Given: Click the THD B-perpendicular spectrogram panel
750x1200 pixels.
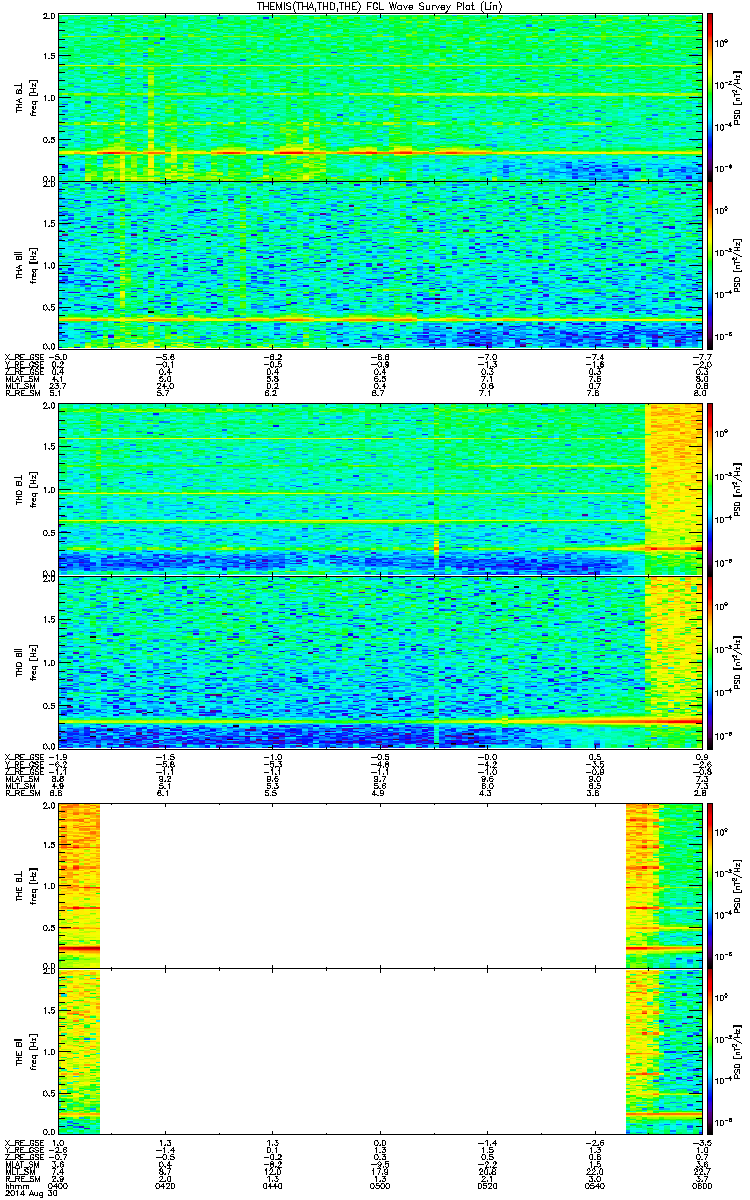Looking at the screenshot, I should coord(379,489).
